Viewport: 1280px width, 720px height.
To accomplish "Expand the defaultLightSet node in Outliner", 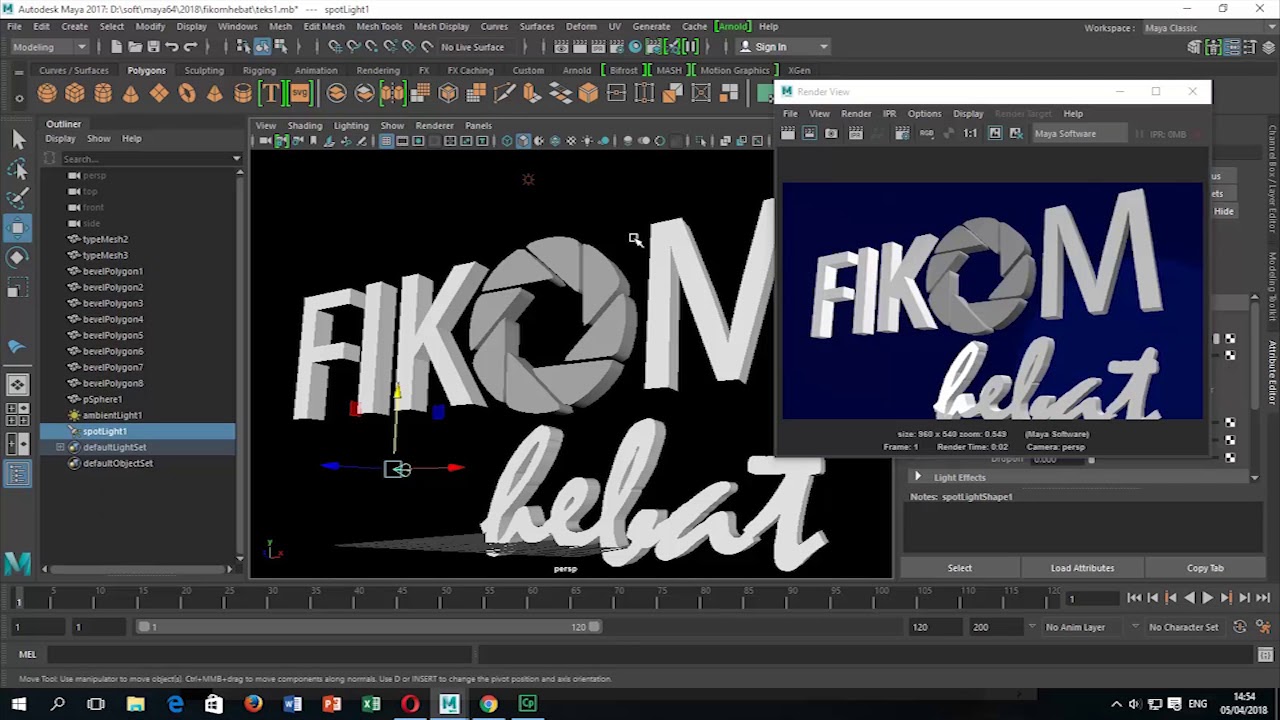I will click(x=60, y=447).
